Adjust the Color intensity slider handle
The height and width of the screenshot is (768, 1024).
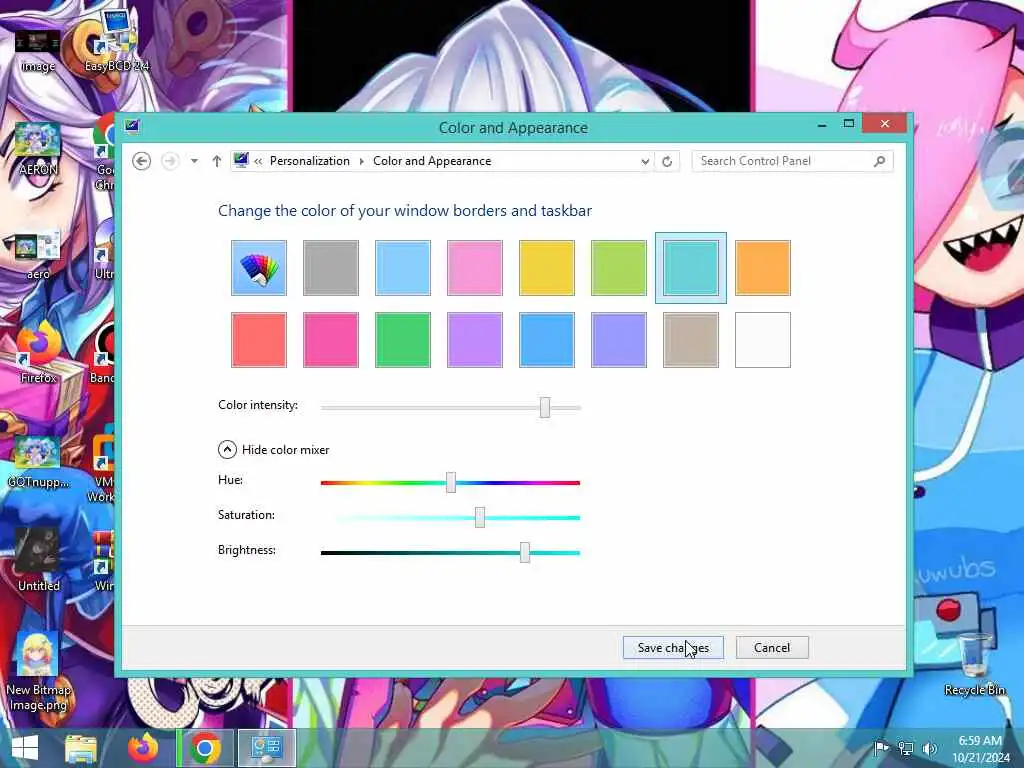click(x=545, y=407)
